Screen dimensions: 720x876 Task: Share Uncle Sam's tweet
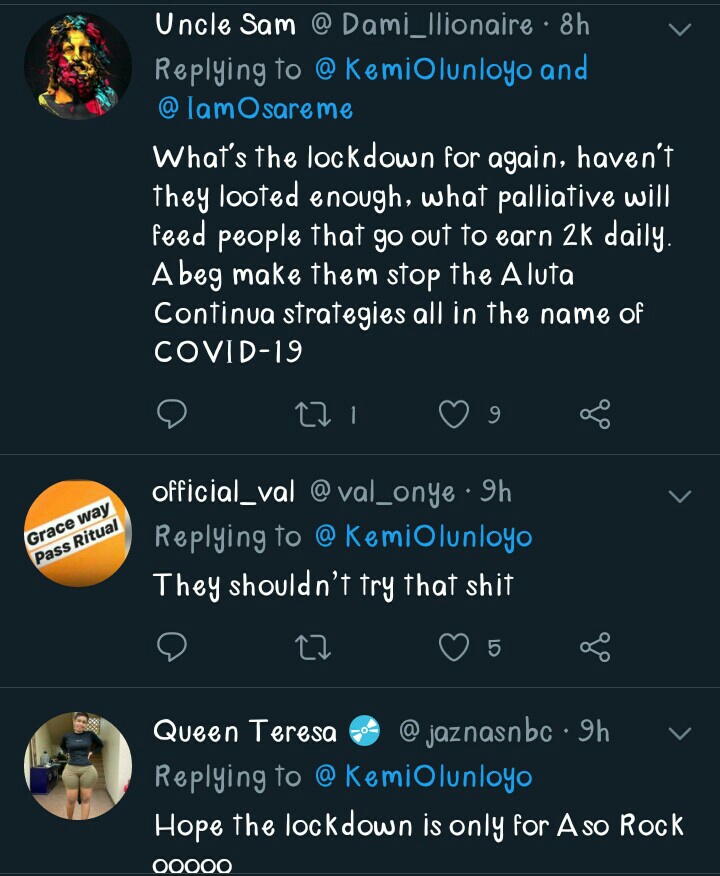[595, 414]
